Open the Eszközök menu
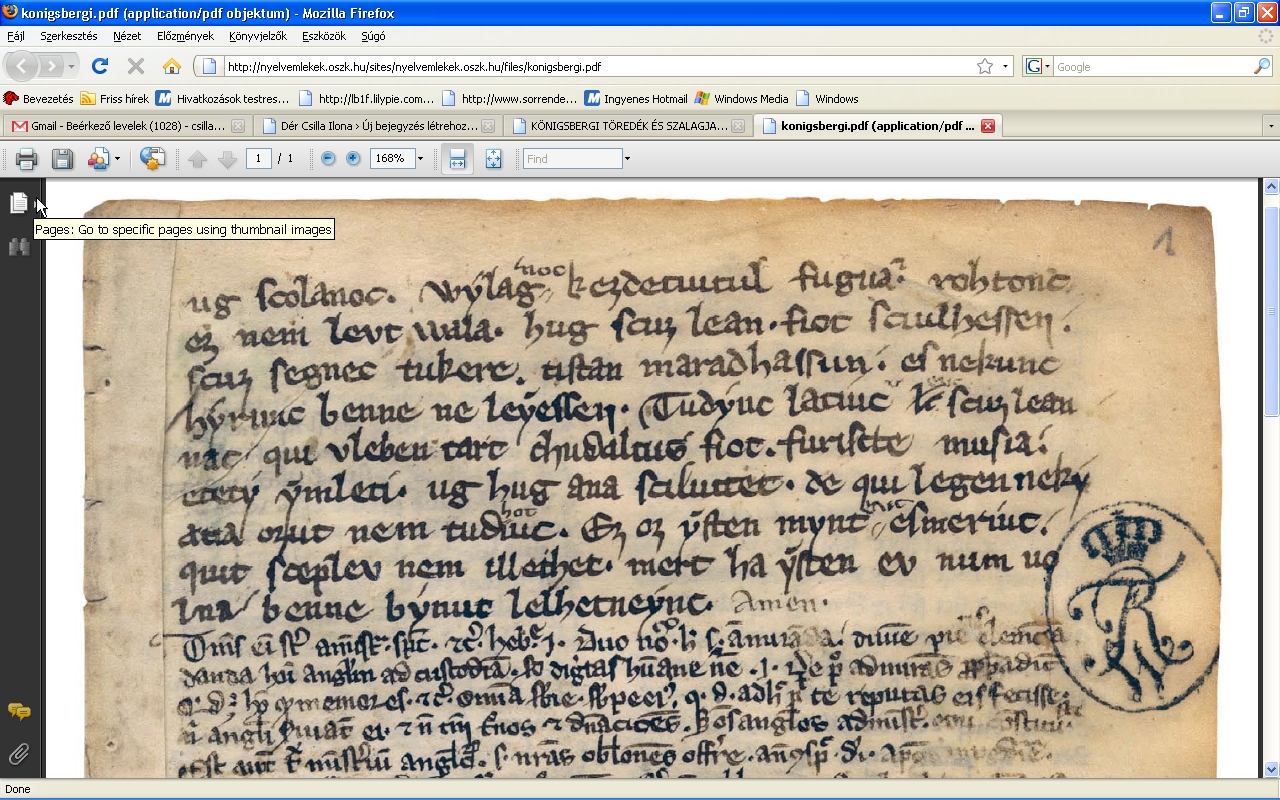 point(324,36)
